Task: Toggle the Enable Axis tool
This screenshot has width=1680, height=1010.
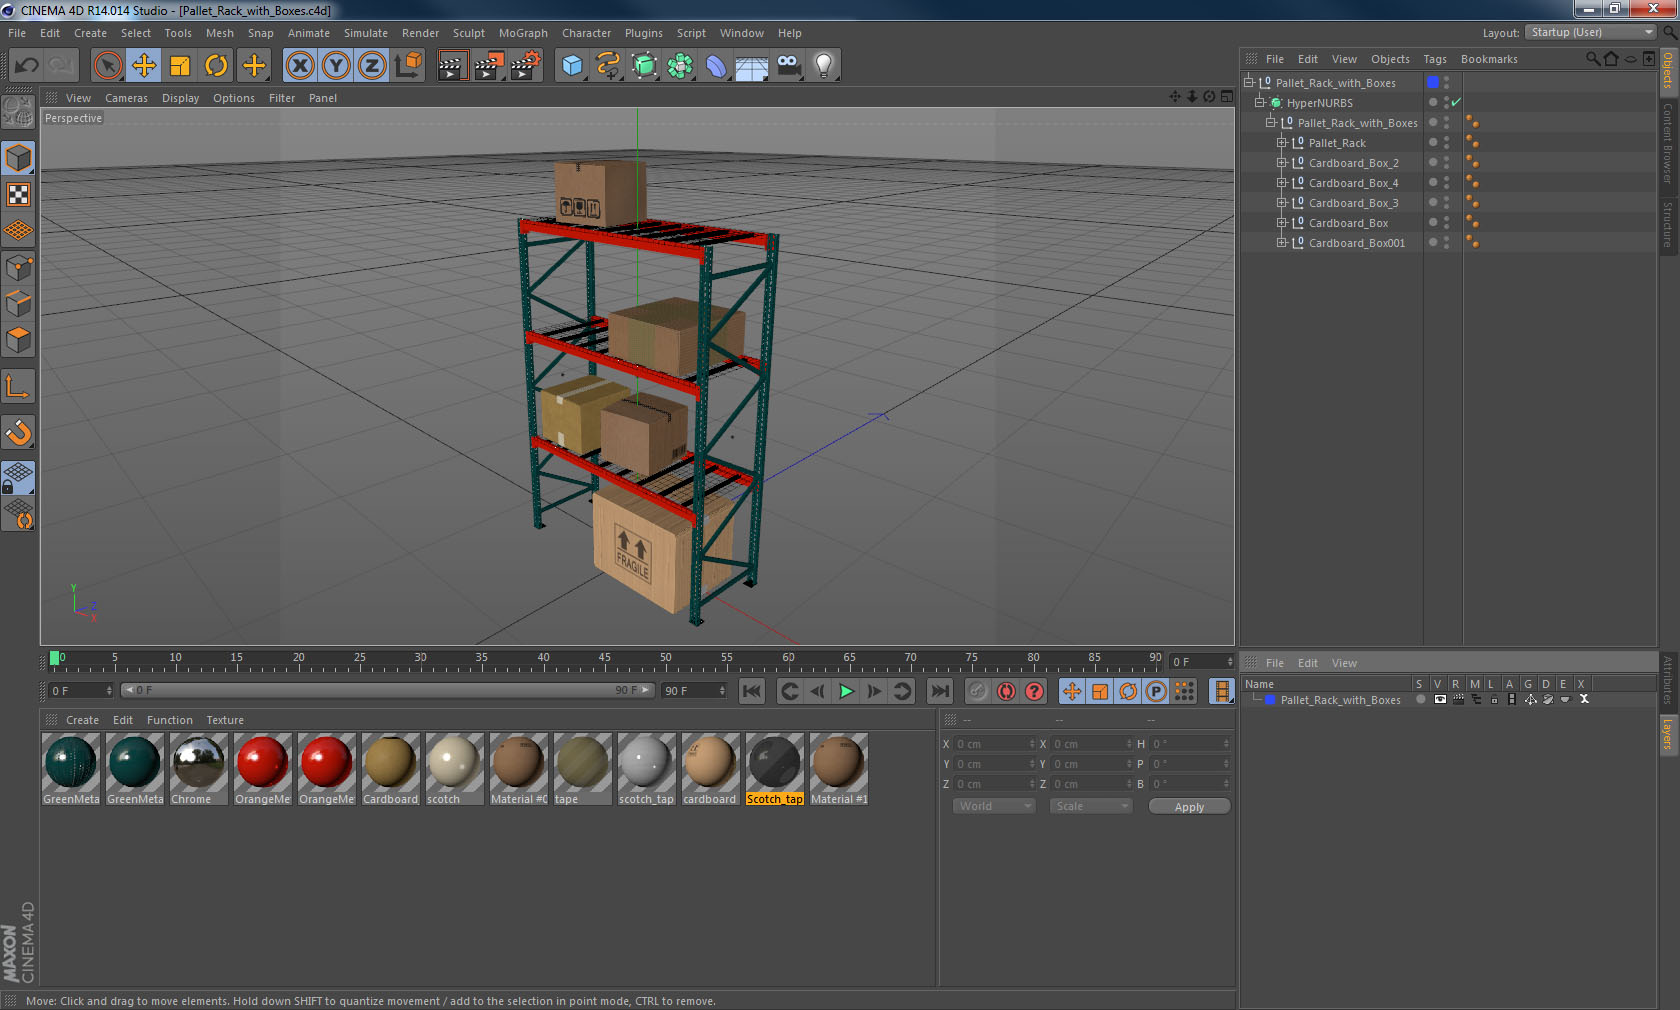Action: click(x=18, y=386)
